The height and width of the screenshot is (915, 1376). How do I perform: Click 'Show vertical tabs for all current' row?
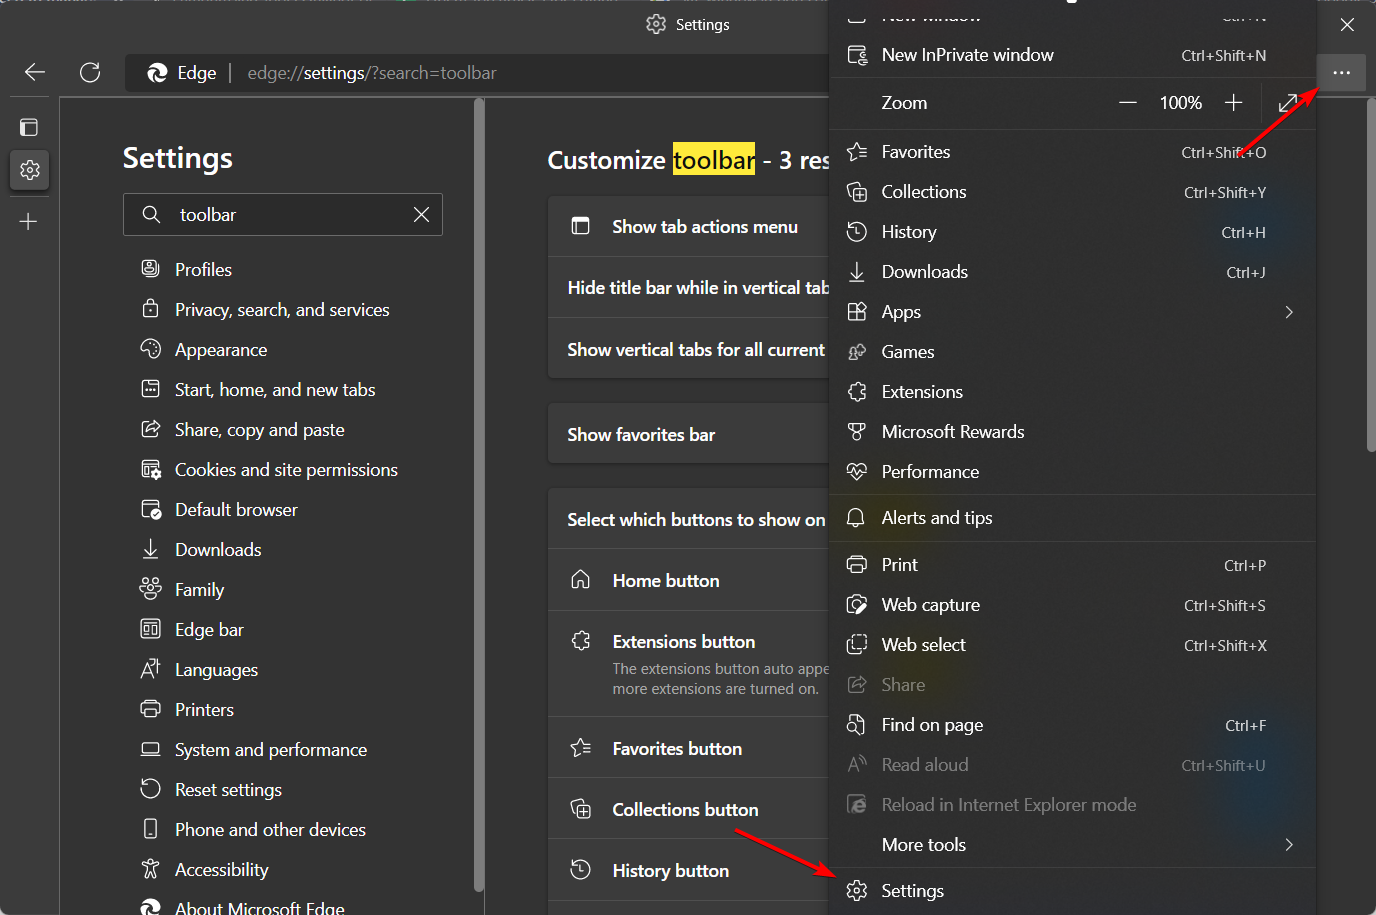[x=689, y=349]
